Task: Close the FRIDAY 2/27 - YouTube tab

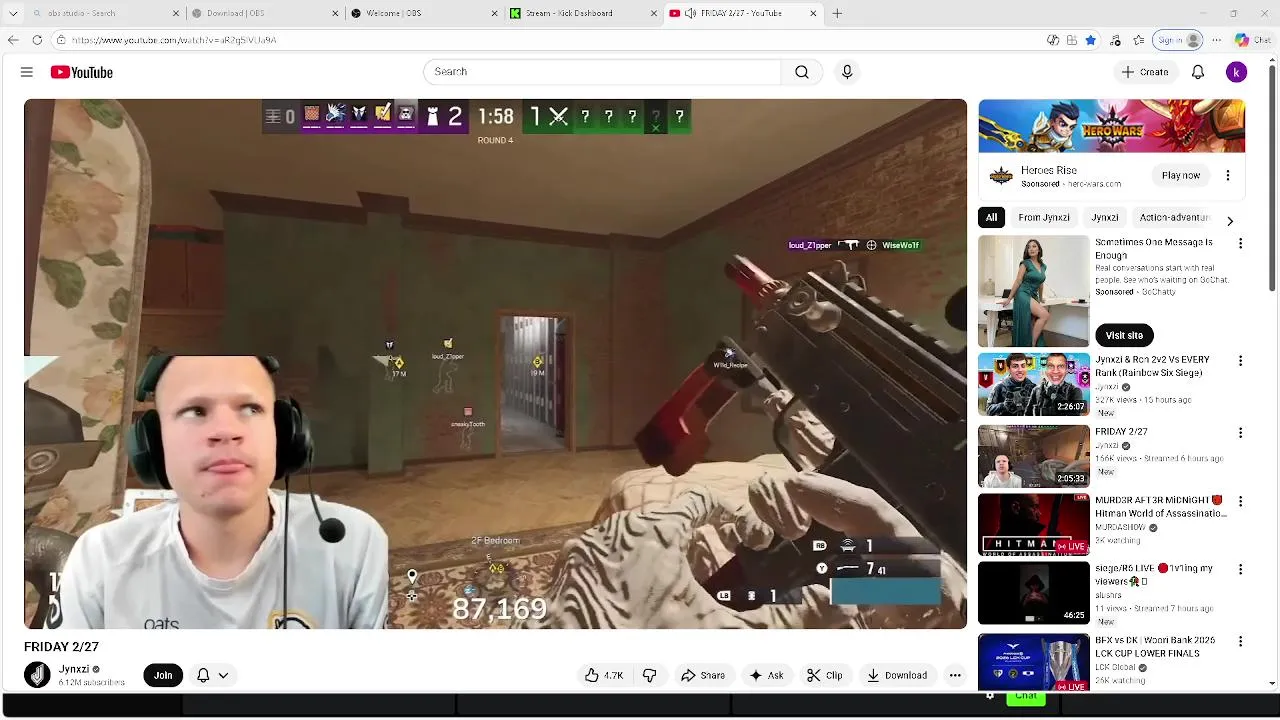Action: coord(813,13)
